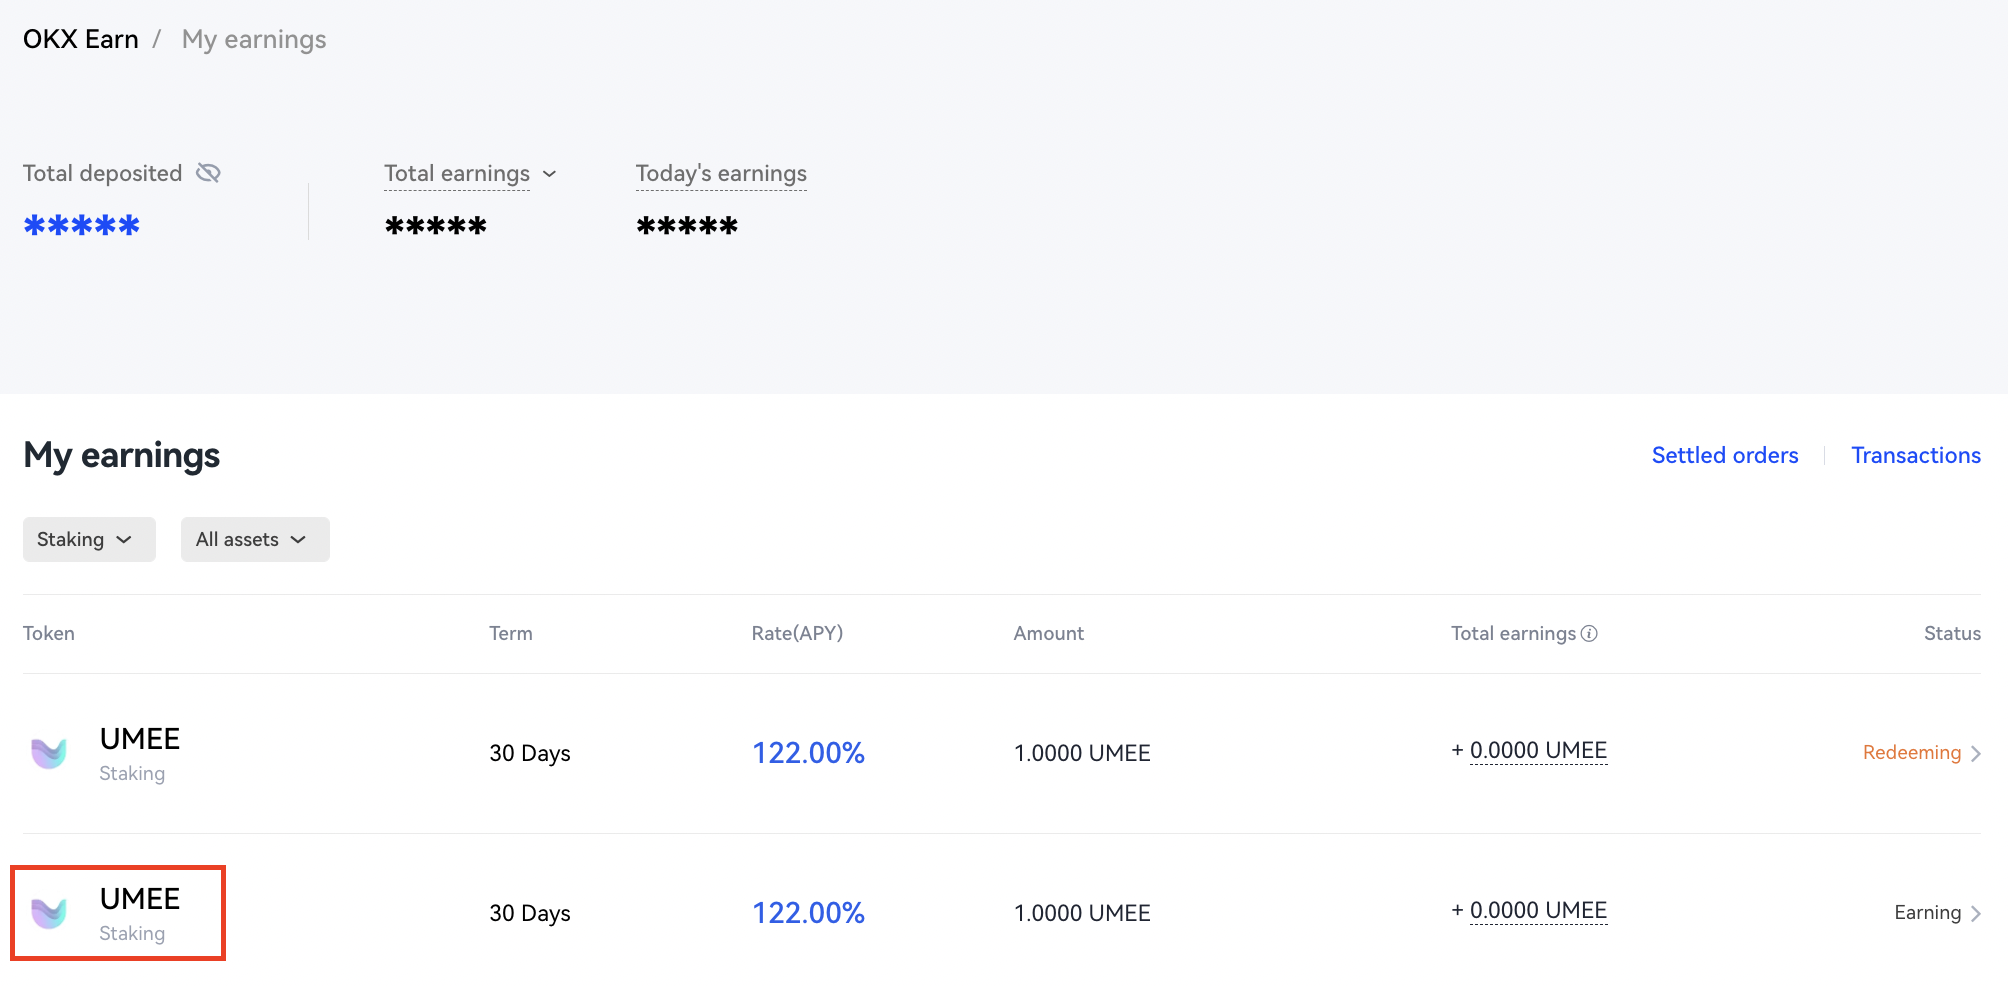Toggle the Total deposited visibility eye icon
Image resolution: width=2008 pixels, height=986 pixels.
point(208,173)
